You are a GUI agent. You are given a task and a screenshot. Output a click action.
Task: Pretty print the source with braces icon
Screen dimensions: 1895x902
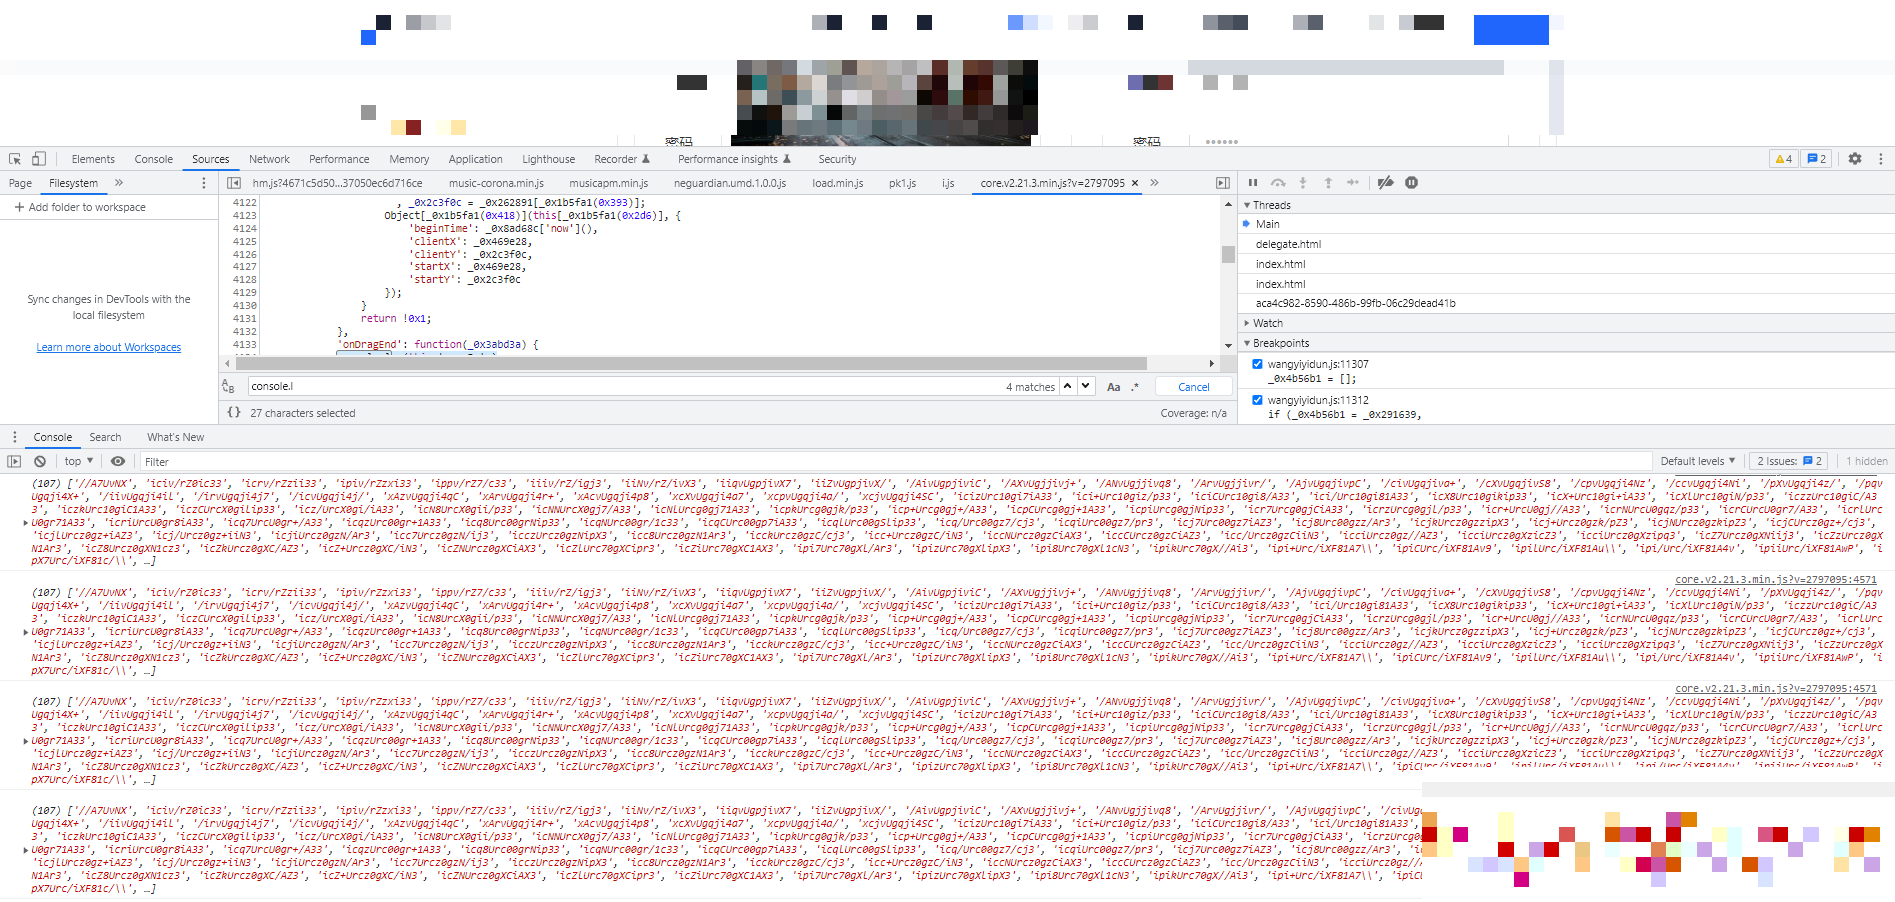tap(234, 412)
